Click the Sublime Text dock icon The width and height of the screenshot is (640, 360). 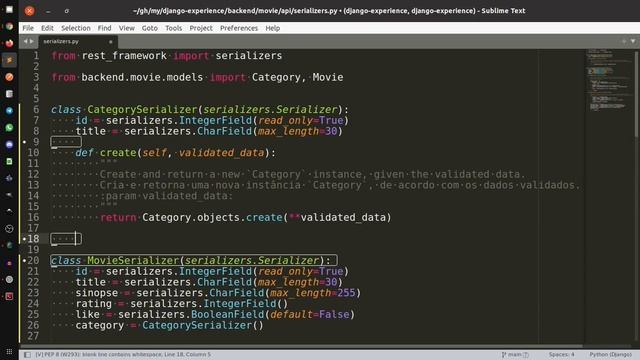coord(9,60)
